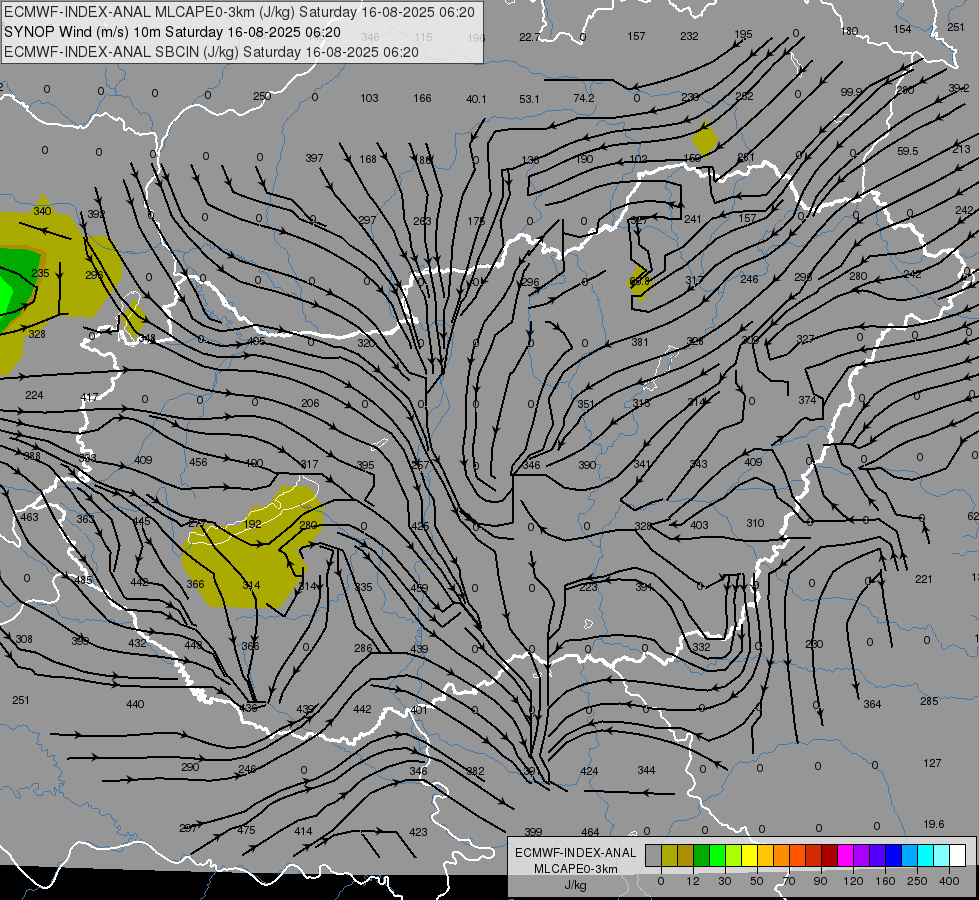Click the amber swatch right after 50
This screenshot has height=900, width=979.
click(x=765, y=856)
